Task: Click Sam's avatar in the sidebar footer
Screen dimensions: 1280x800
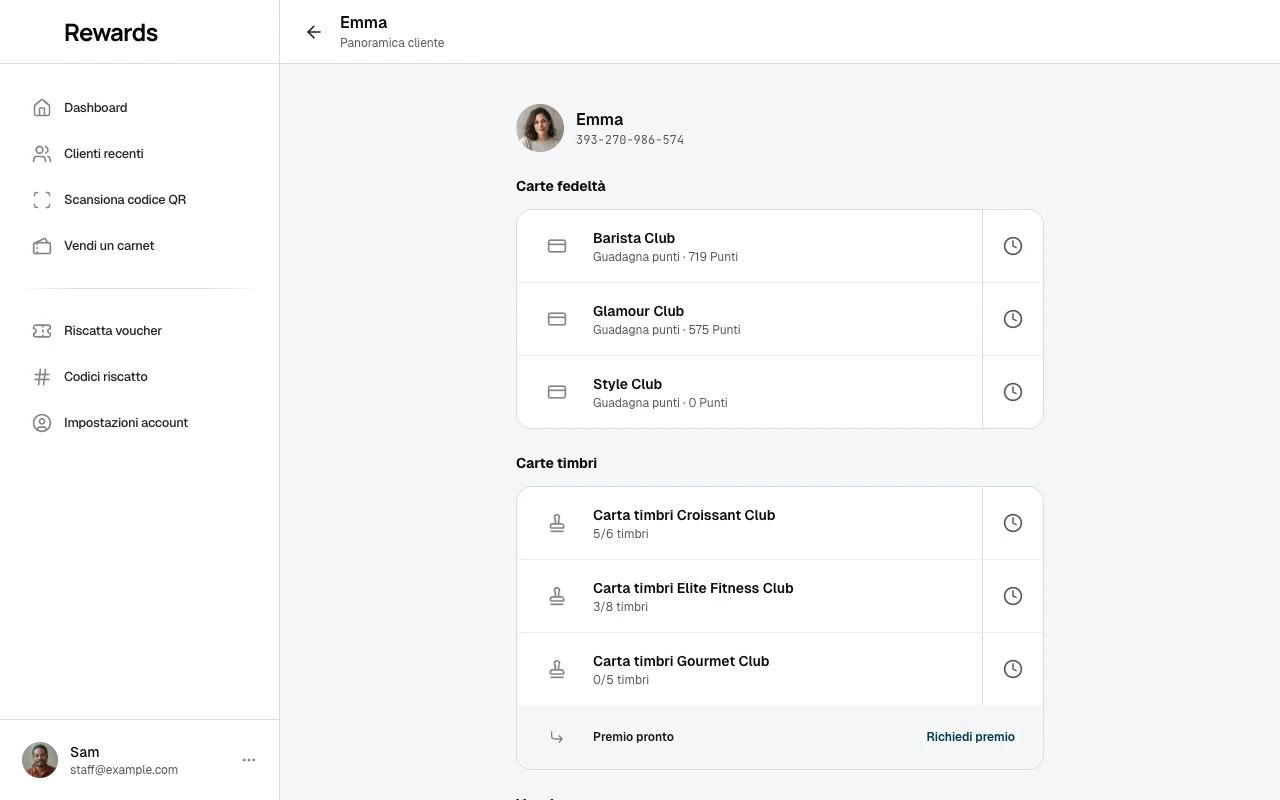Action: pyautogui.click(x=40, y=760)
